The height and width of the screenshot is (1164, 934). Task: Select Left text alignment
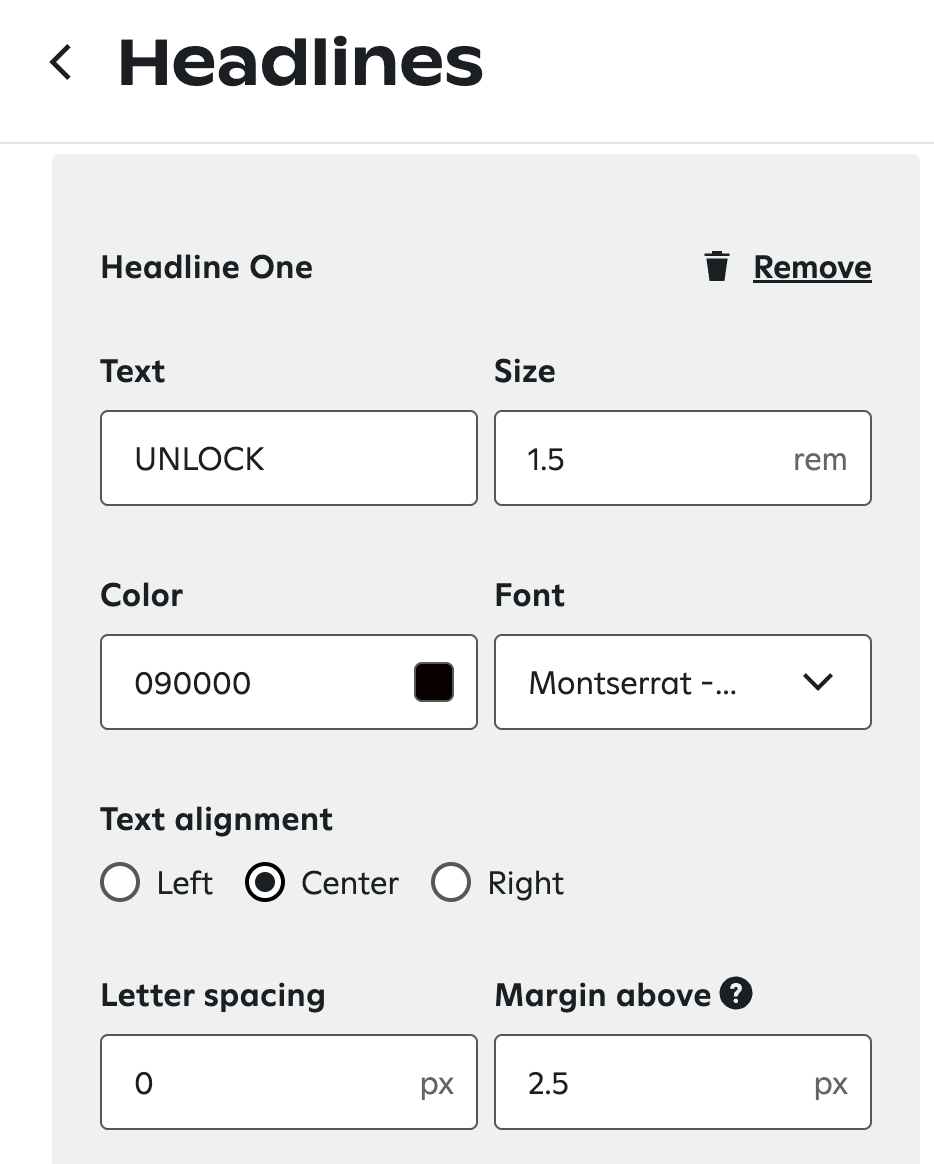tap(120, 883)
